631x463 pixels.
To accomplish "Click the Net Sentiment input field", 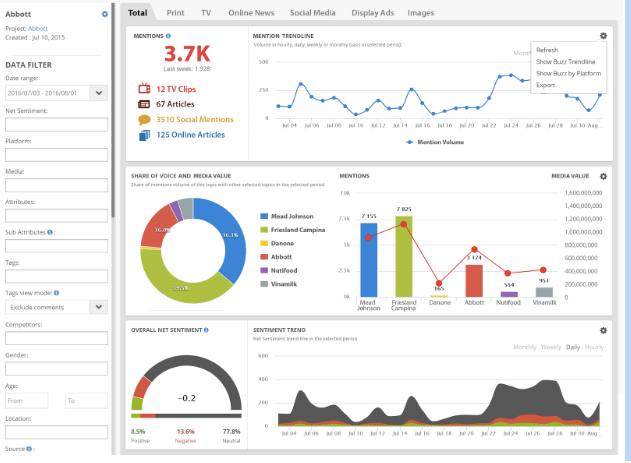I will 56,124.
